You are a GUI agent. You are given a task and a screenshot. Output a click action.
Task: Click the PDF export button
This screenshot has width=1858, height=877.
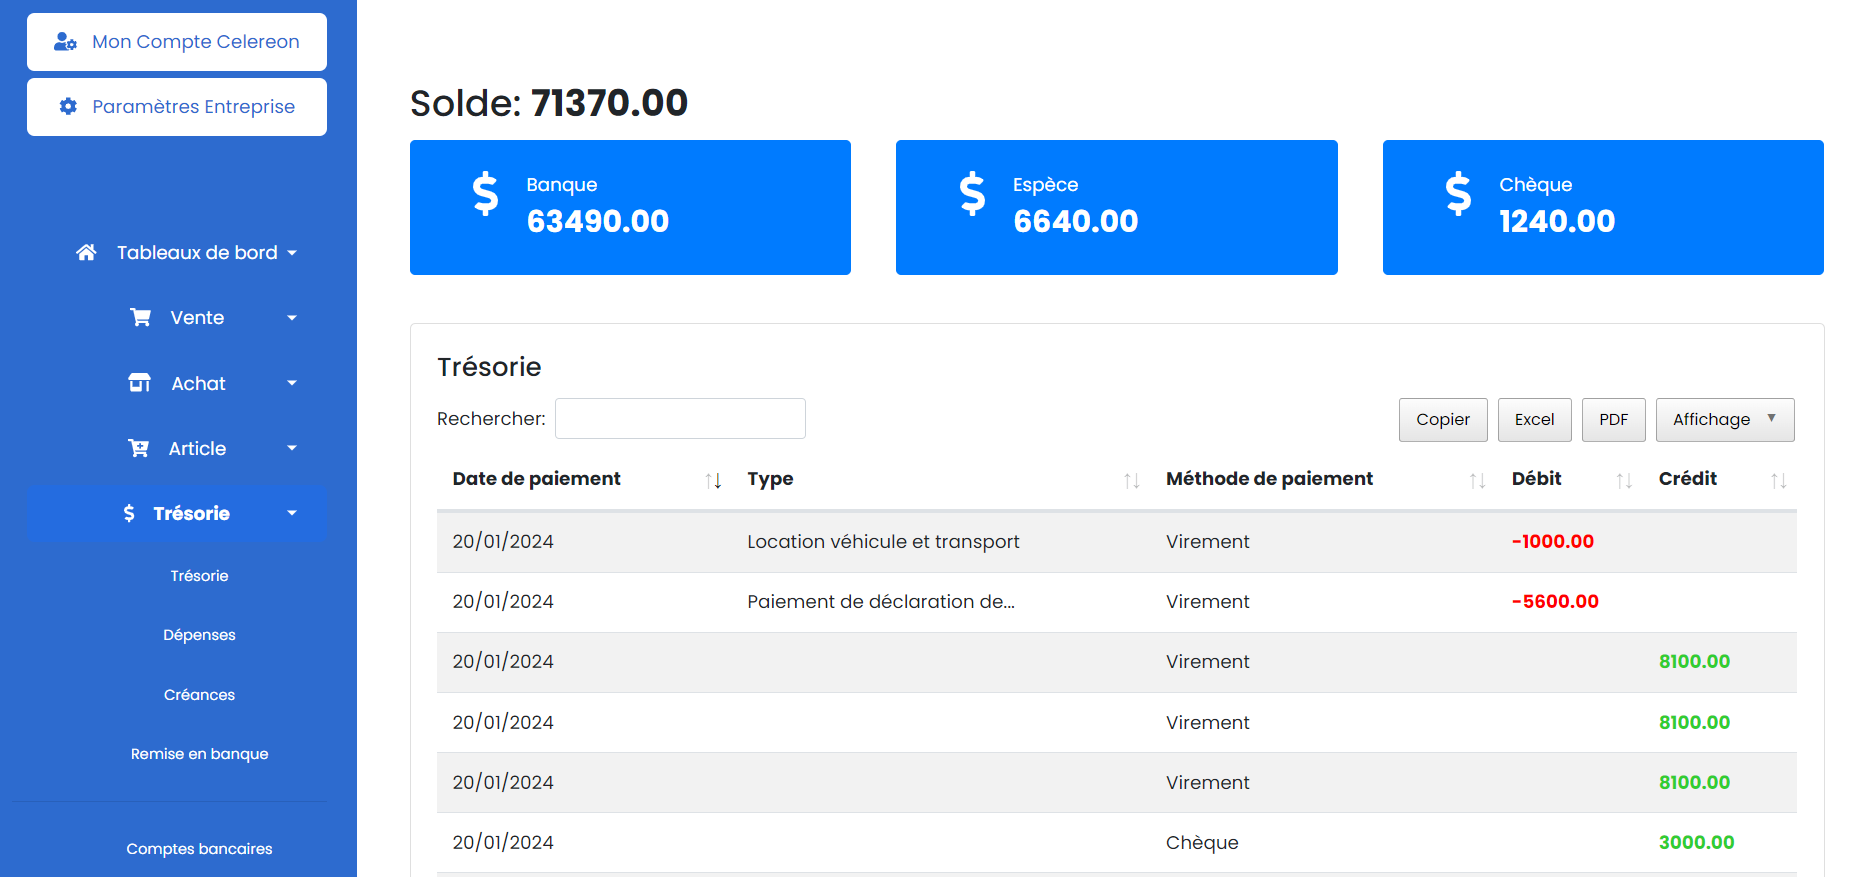click(1613, 420)
